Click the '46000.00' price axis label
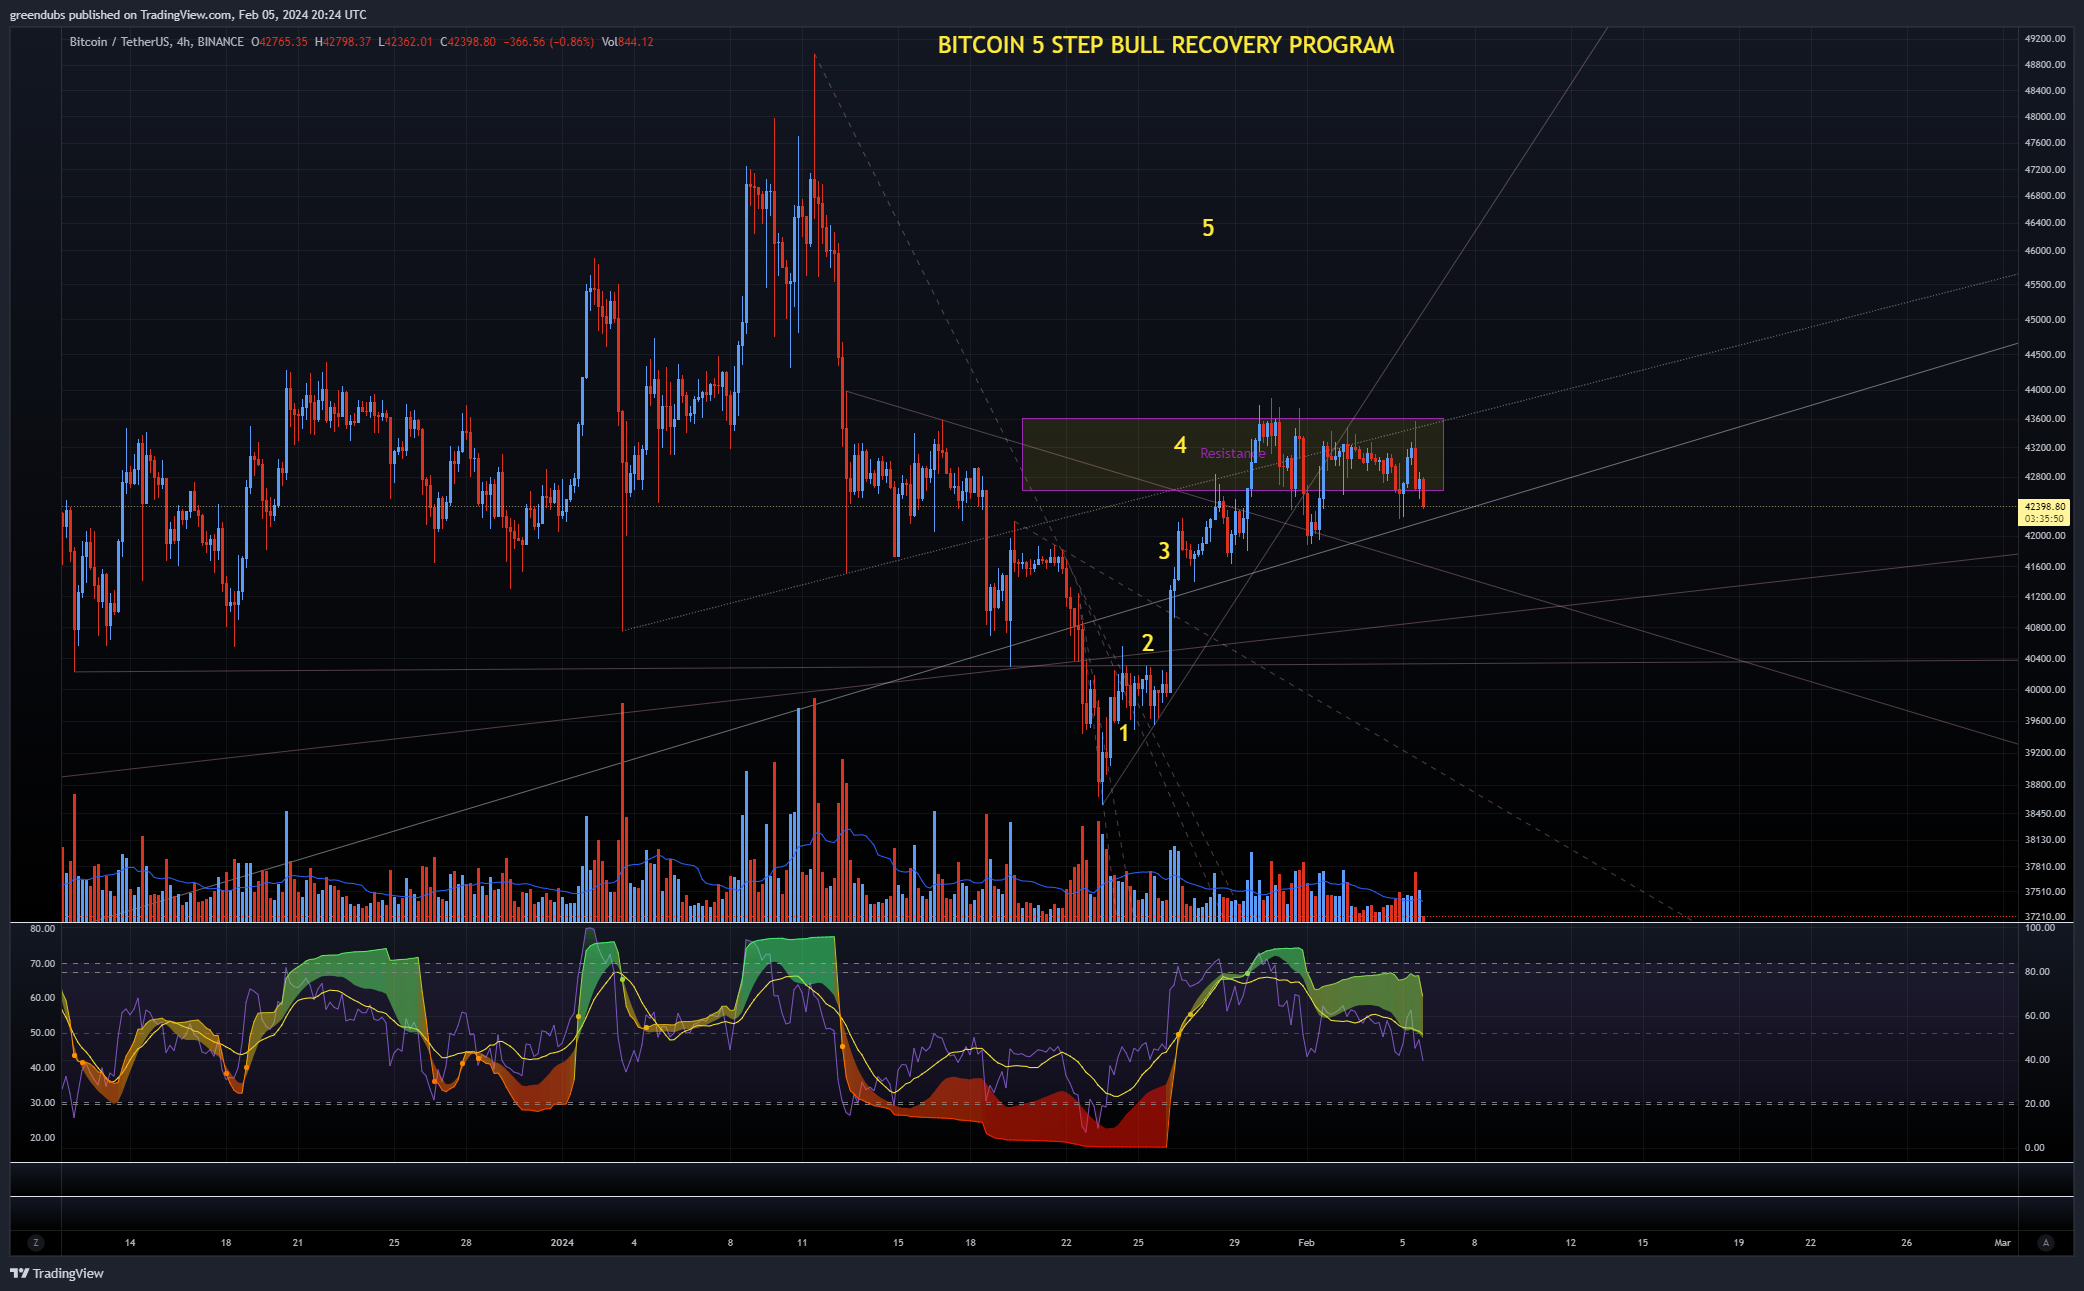The image size is (2084, 1291). pyautogui.click(x=2045, y=250)
